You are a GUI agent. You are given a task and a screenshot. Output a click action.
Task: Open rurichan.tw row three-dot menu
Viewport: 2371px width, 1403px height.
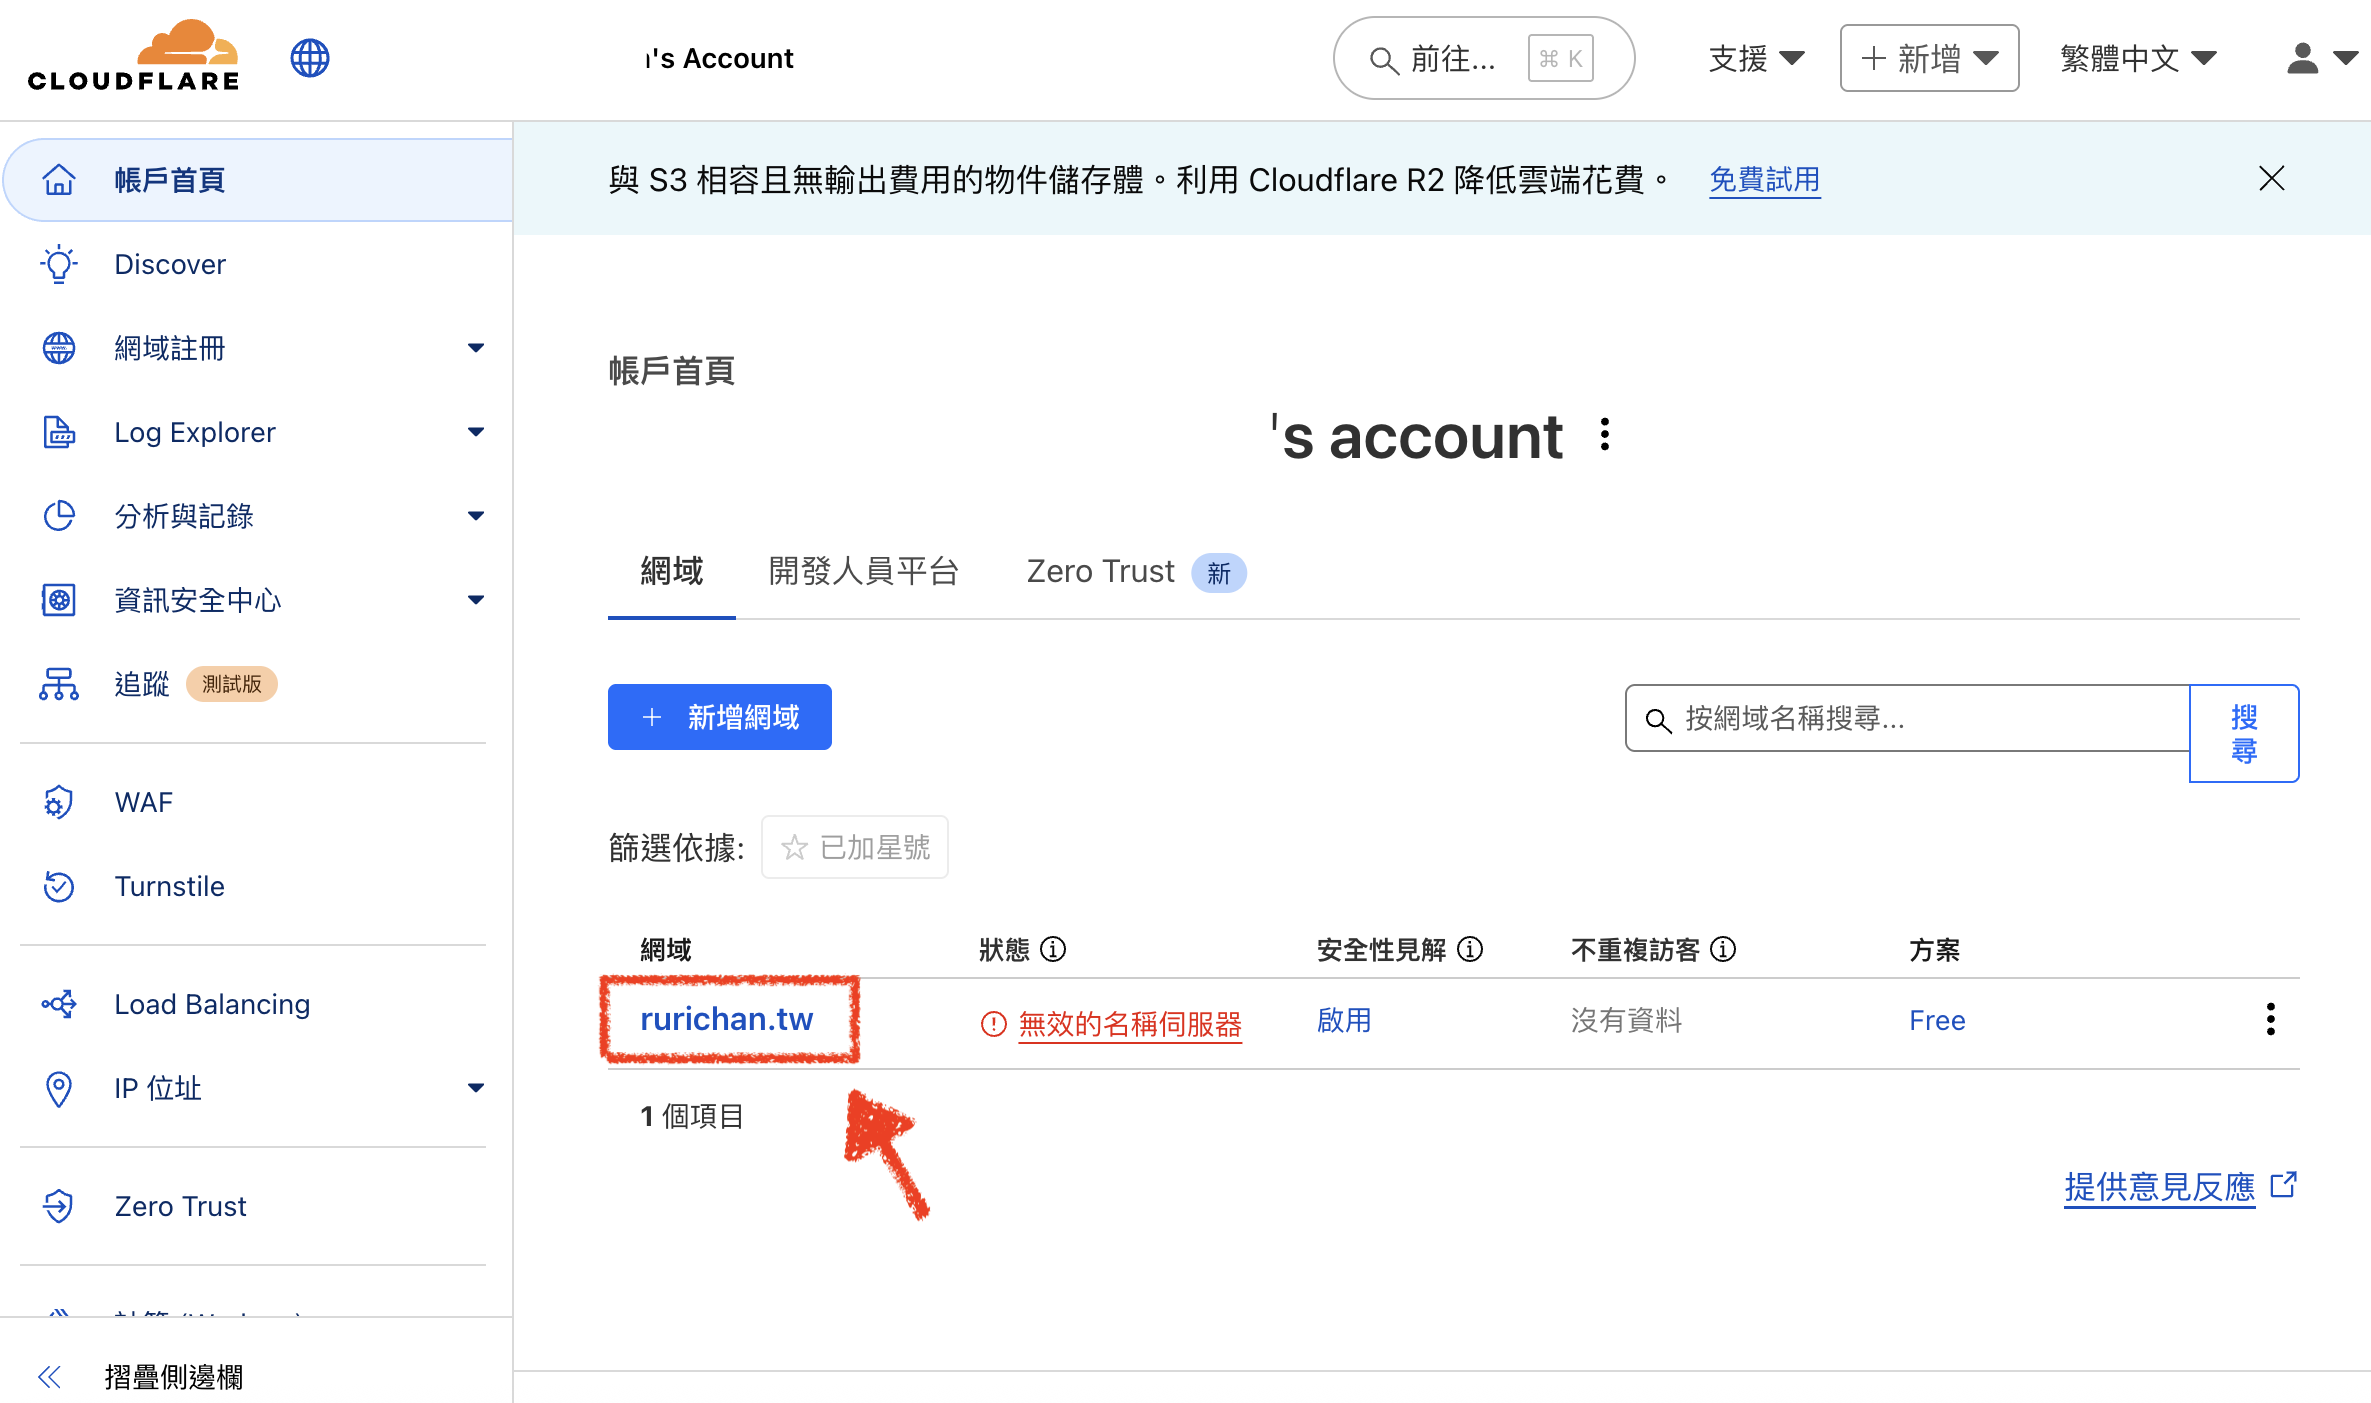click(2271, 1020)
